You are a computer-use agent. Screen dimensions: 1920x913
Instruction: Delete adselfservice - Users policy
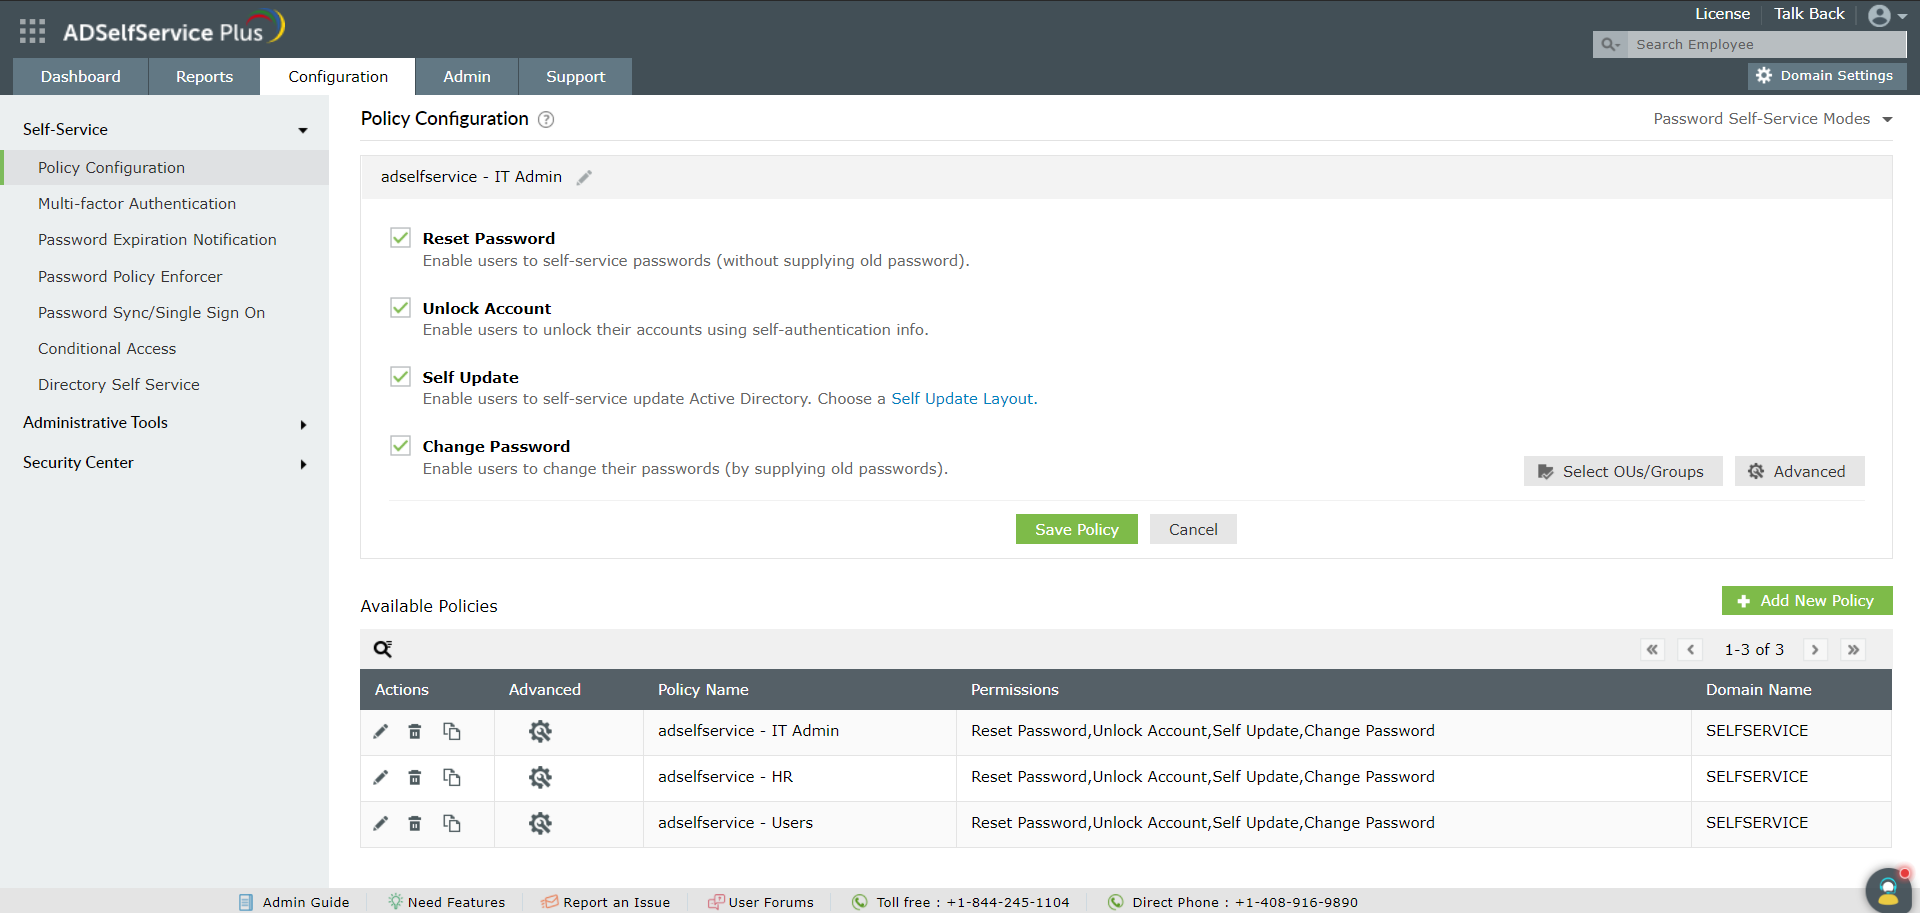pyautogui.click(x=415, y=823)
